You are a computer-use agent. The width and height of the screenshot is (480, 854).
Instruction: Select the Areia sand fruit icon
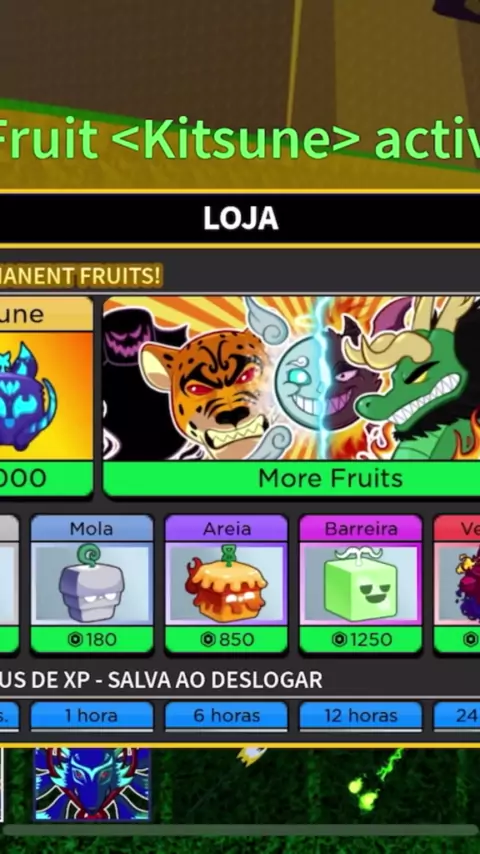tap(226, 584)
